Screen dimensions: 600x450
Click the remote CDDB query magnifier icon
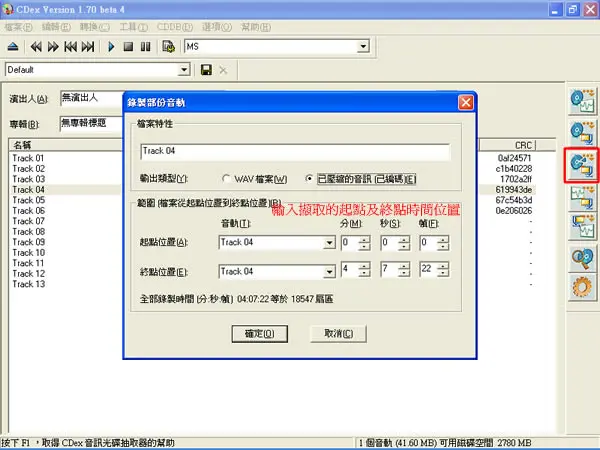[582, 259]
